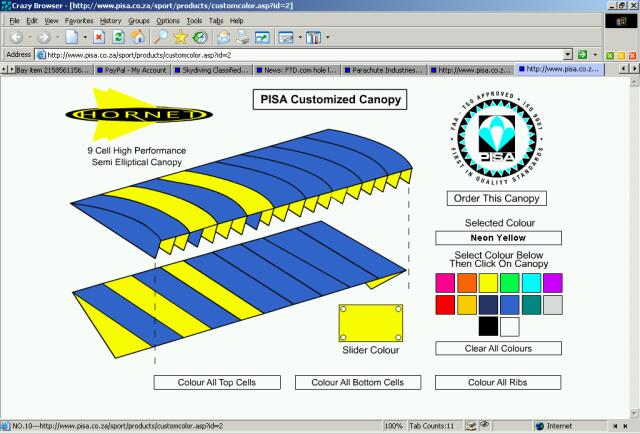Select the pink colour swatch
Viewport: 640px width, 434px height.
(445, 283)
